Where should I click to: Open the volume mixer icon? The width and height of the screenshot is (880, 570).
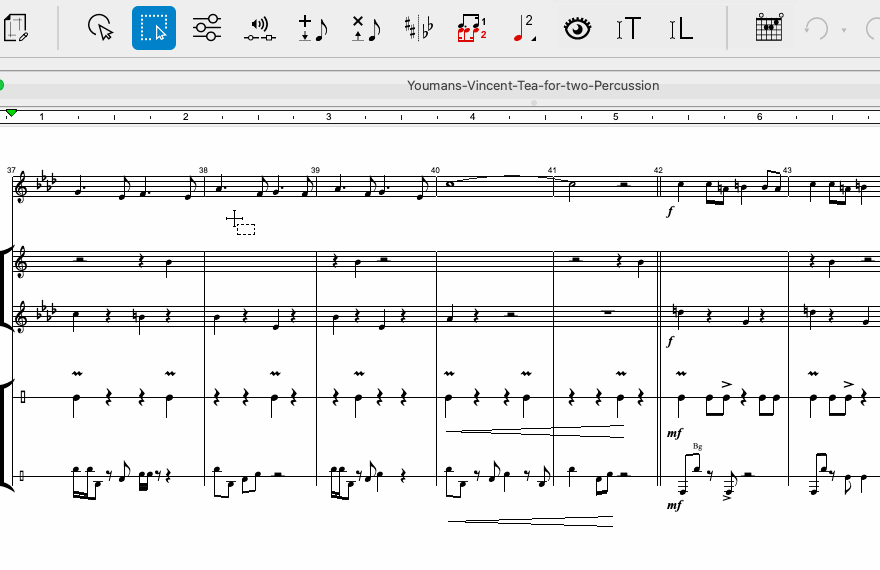pyautogui.click(x=260, y=29)
